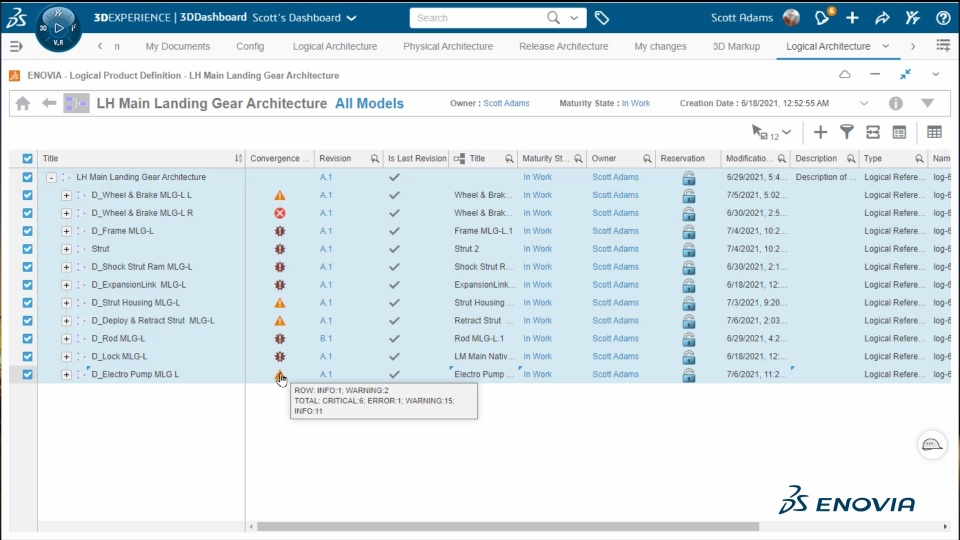Expand the D_Strut Housing MLG-L node
The width and height of the screenshot is (960, 540).
(66, 303)
